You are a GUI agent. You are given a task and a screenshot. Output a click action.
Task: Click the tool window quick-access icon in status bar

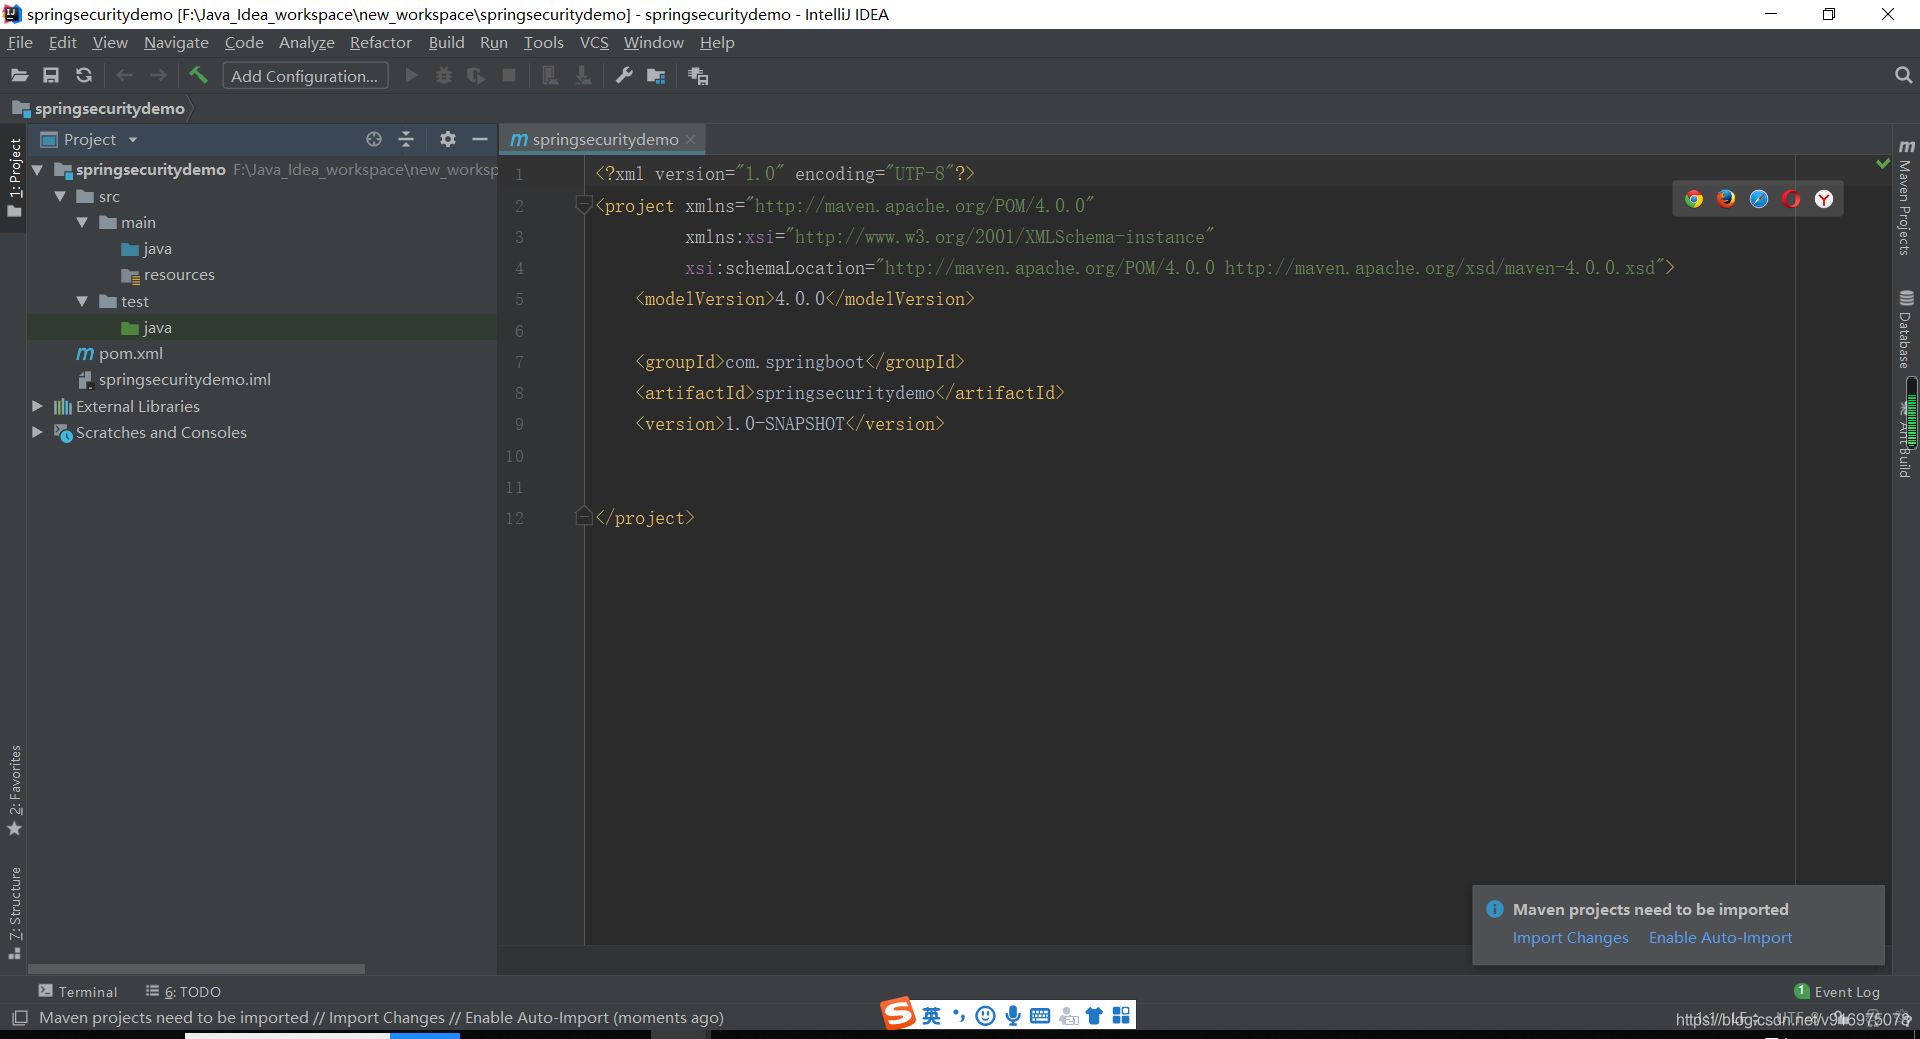[19, 1018]
